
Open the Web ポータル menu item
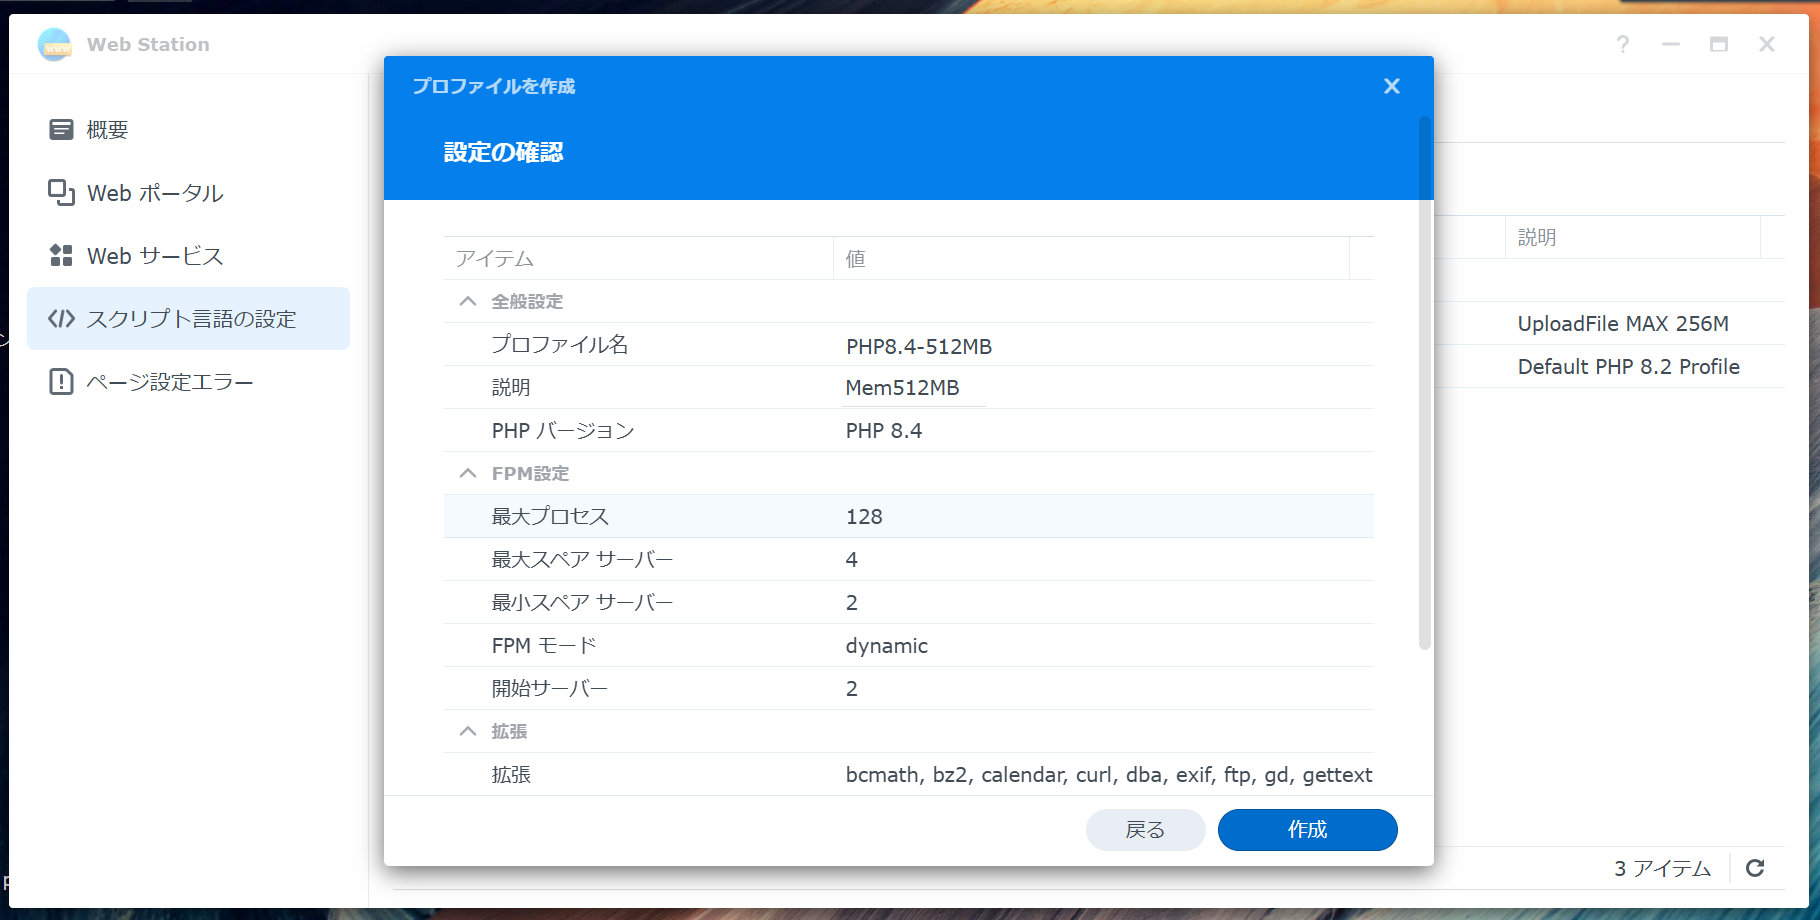(155, 193)
